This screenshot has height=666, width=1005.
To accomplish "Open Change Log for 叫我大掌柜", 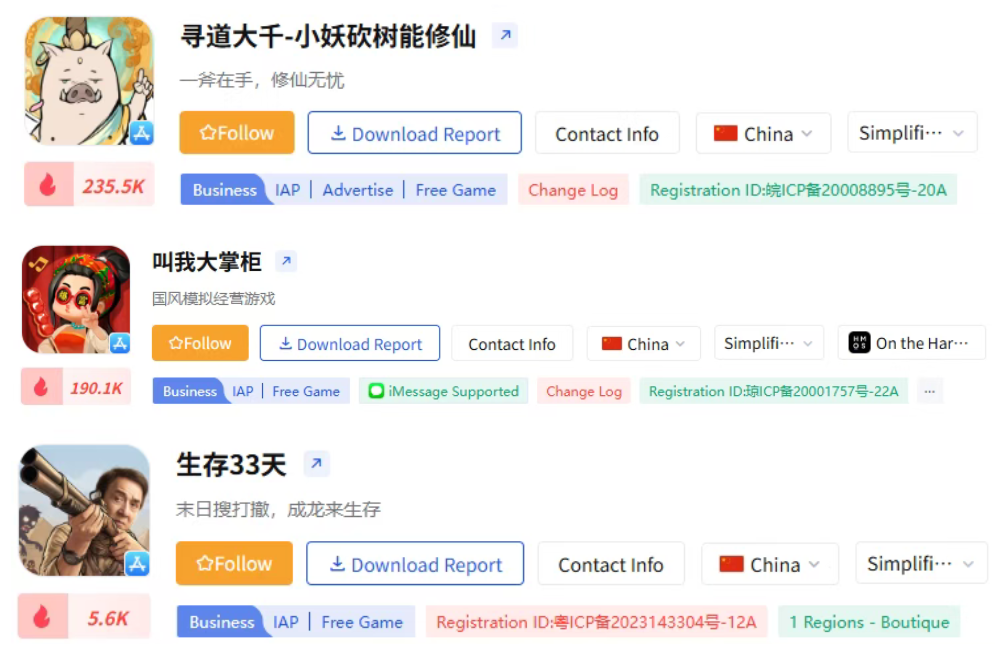I will [583, 391].
